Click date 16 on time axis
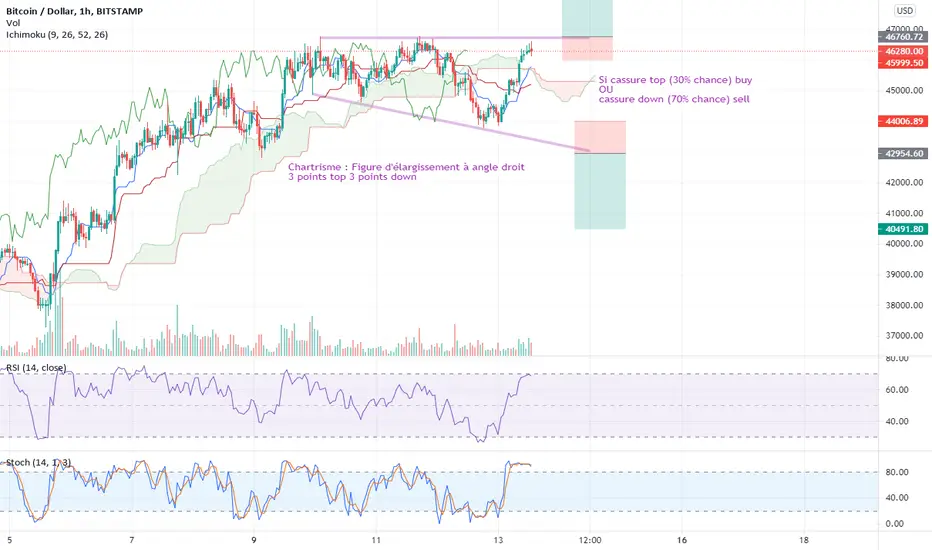Image resolution: width=932 pixels, height=550 pixels. [682, 540]
